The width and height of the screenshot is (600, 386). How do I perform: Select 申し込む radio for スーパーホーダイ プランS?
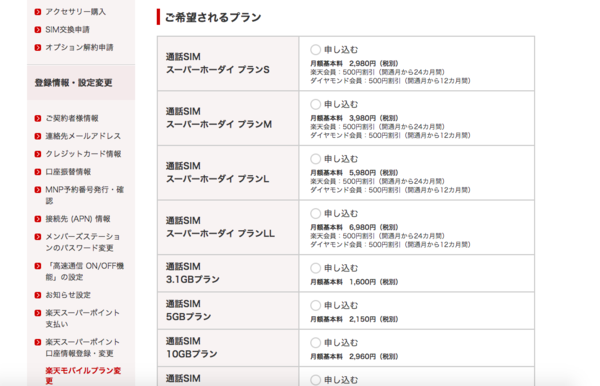pyautogui.click(x=315, y=50)
